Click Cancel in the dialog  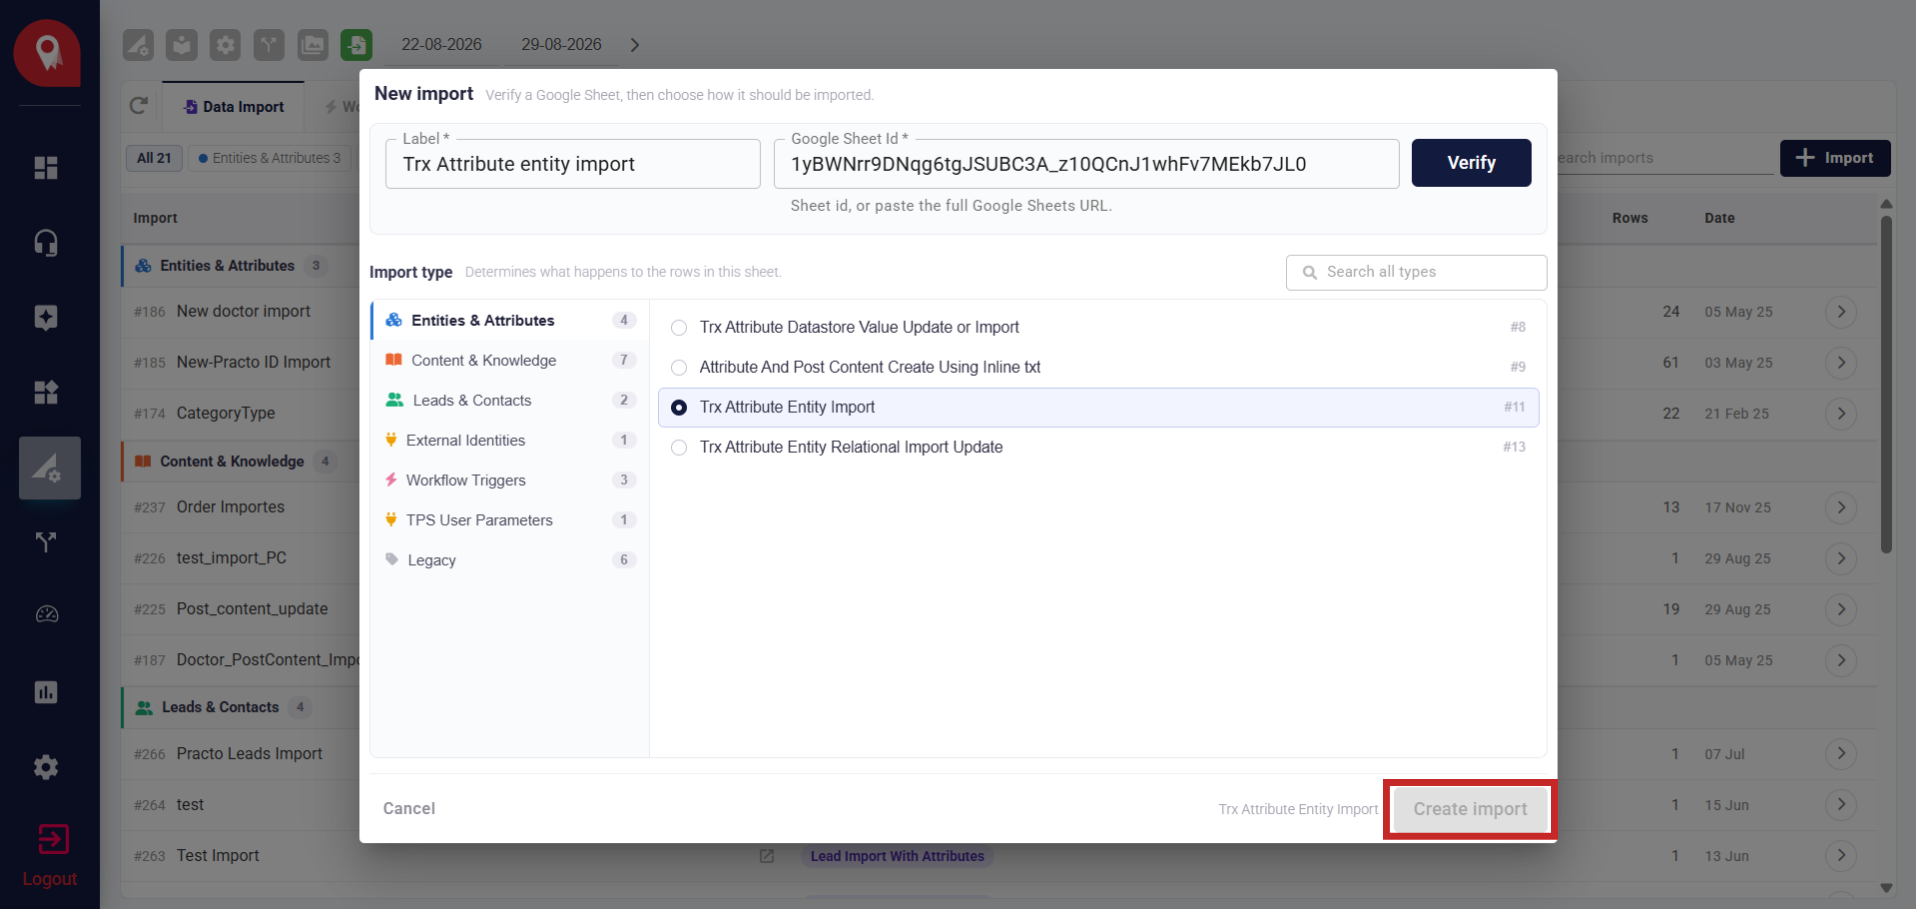409,808
